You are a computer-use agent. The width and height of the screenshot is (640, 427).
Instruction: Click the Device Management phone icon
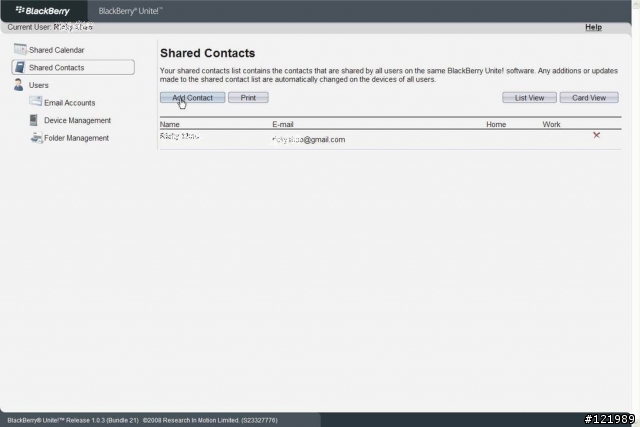pos(33,120)
